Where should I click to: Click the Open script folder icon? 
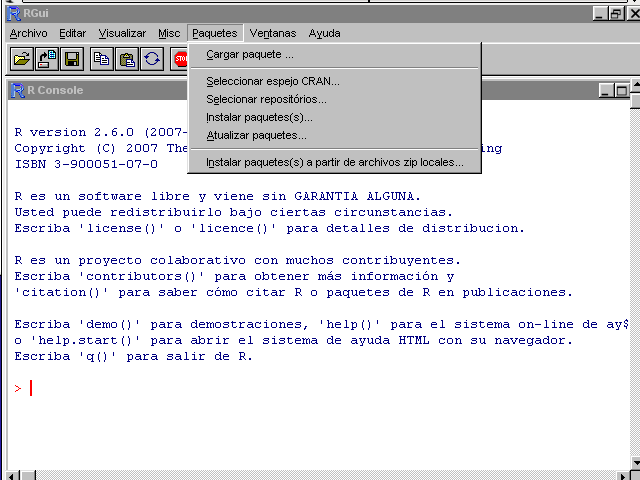click(x=21, y=59)
